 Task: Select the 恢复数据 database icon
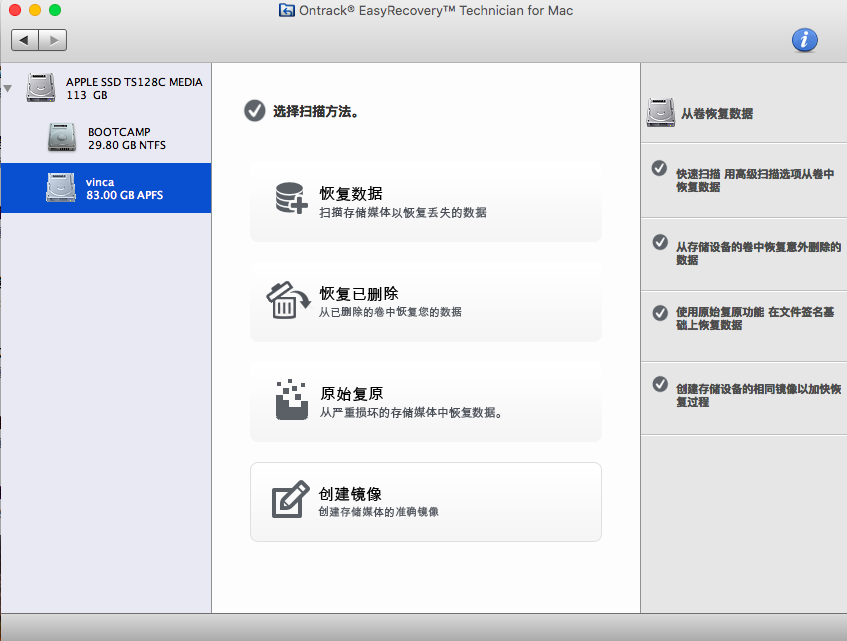(291, 196)
